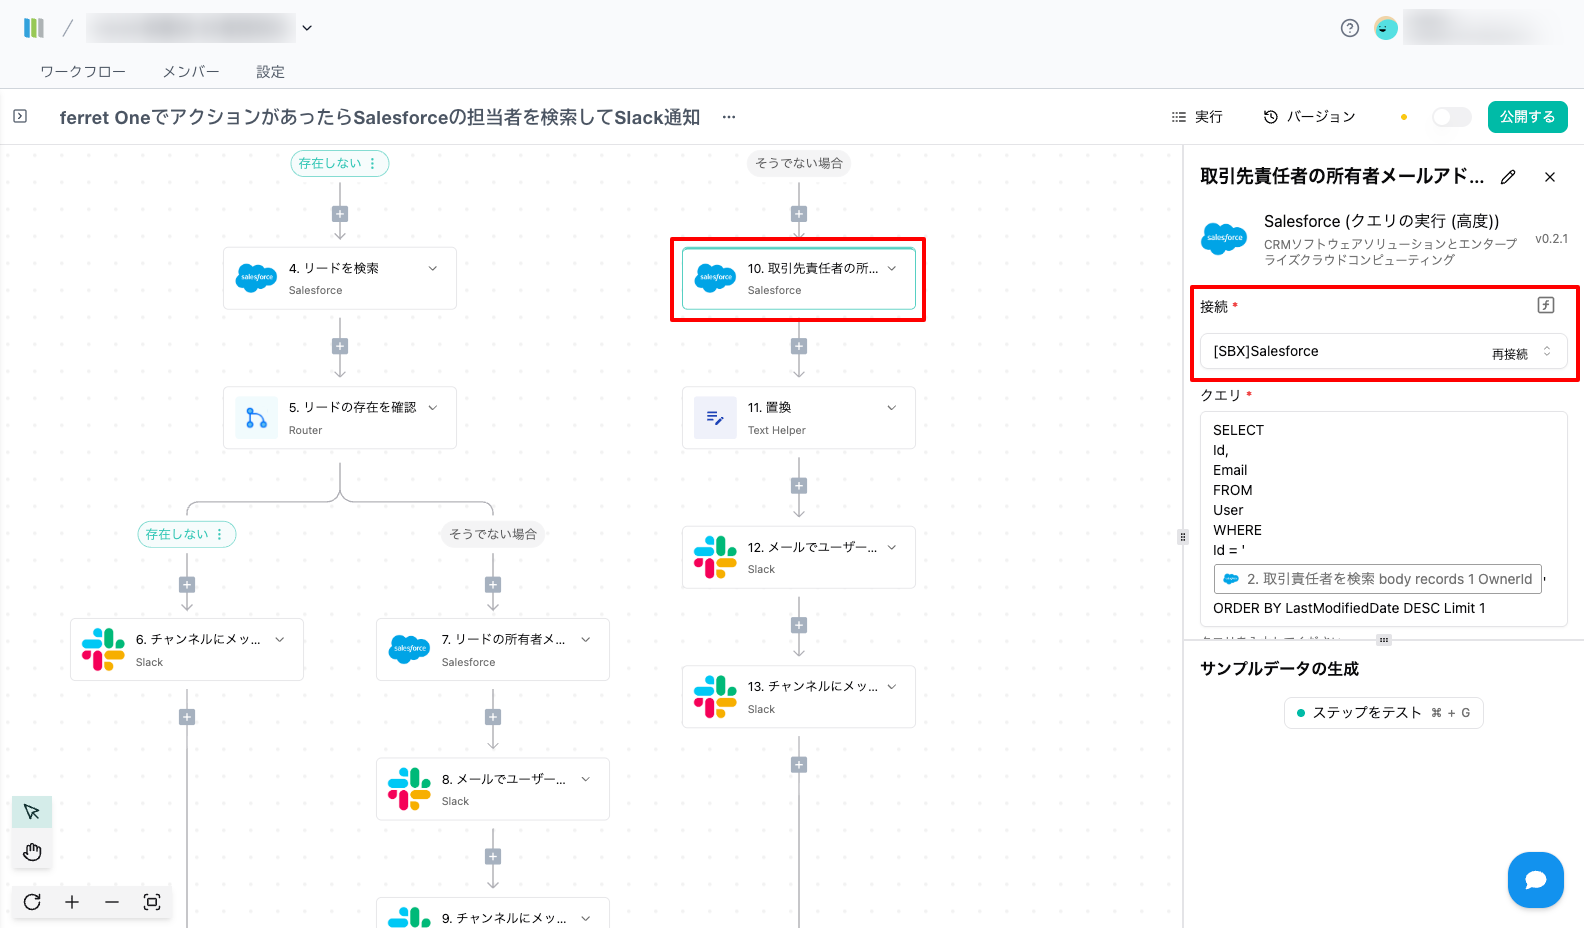The image size is (1584, 928).
Task: Expand options for step 10 Salesforce
Action: 892,268
